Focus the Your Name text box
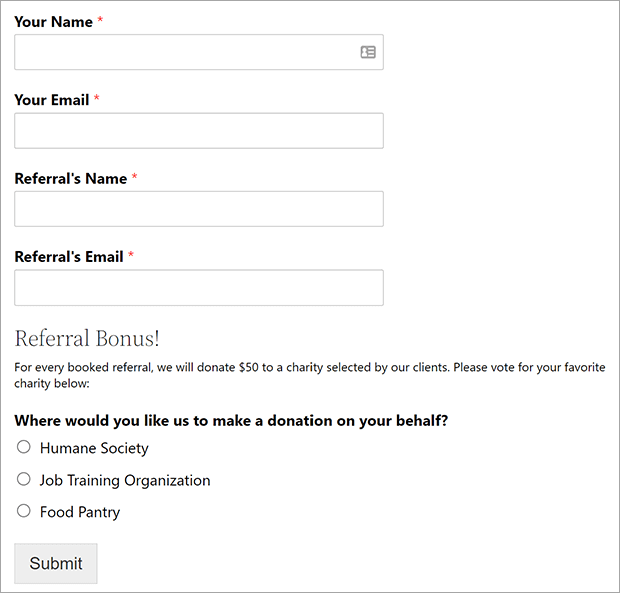620x593 pixels. click(x=199, y=52)
